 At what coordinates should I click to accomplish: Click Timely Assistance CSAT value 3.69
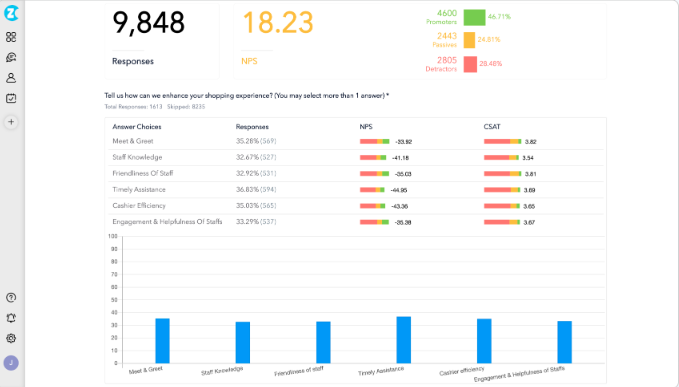tap(529, 190)
